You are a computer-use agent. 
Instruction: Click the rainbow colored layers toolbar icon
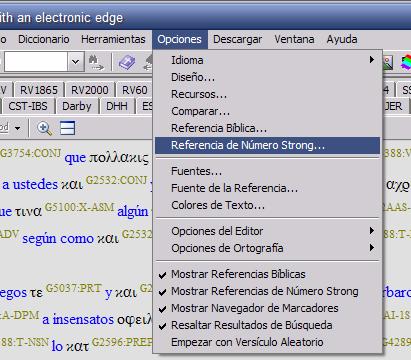point(406,62)
